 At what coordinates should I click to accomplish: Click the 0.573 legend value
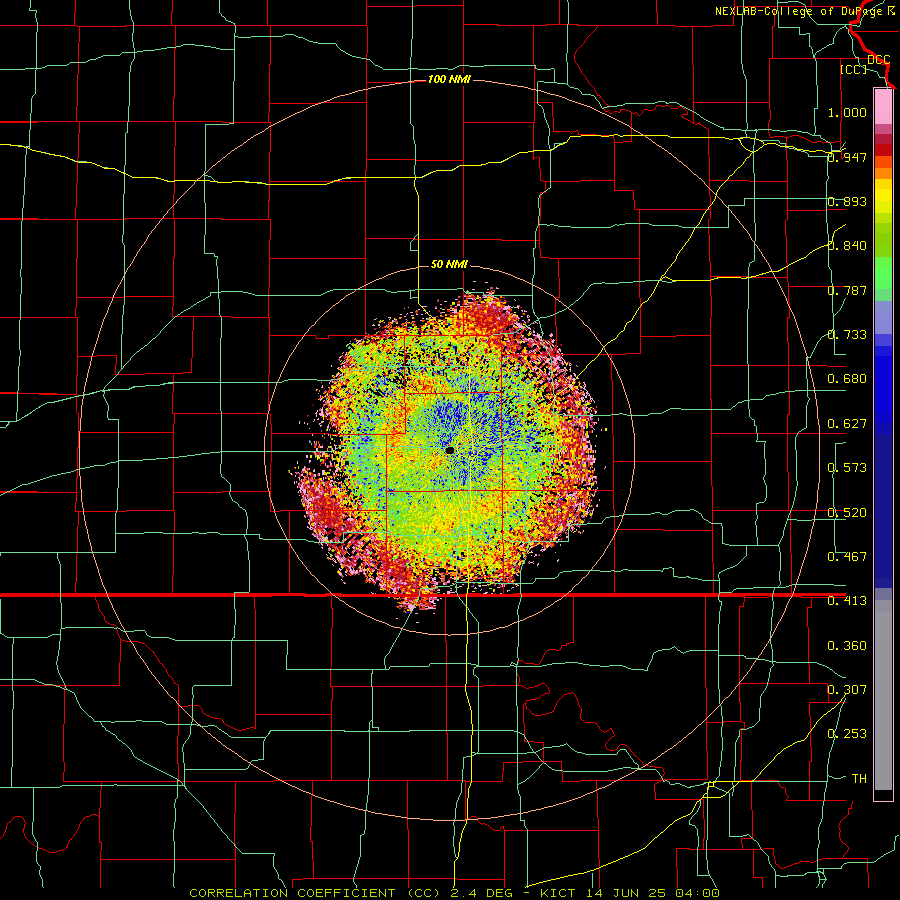pyautogui.click(x=847, y=468)
